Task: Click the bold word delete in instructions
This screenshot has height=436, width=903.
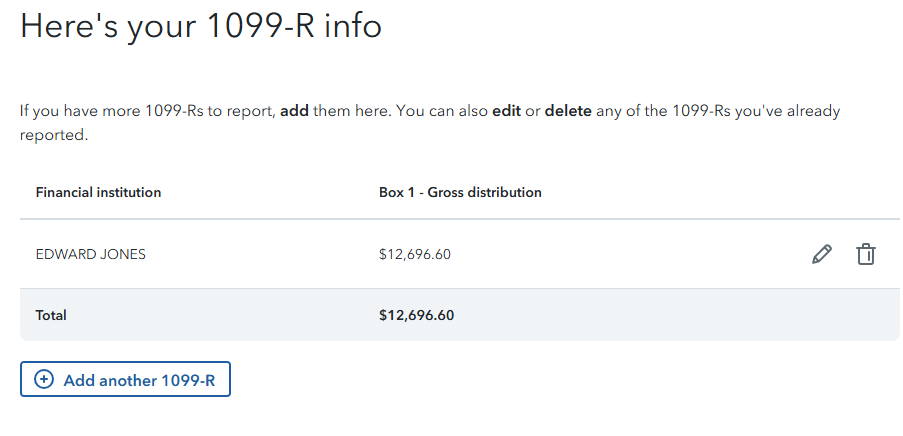Action: pos(568,111)
